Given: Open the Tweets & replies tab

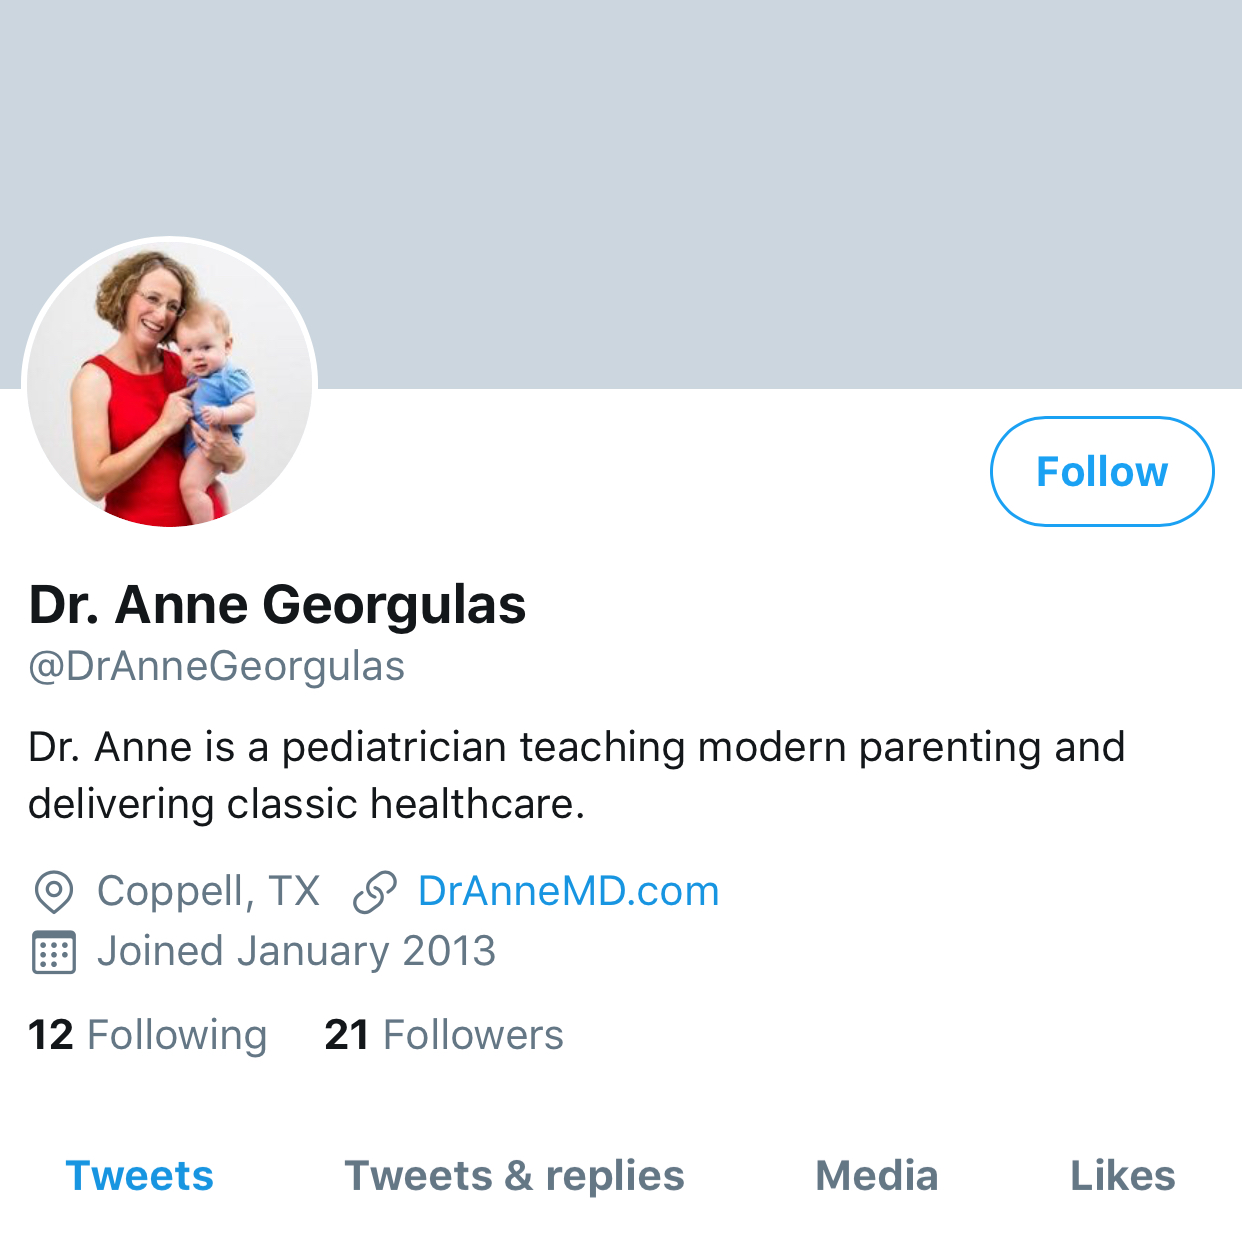Looking at the screenshot, I should [514, 1176].
